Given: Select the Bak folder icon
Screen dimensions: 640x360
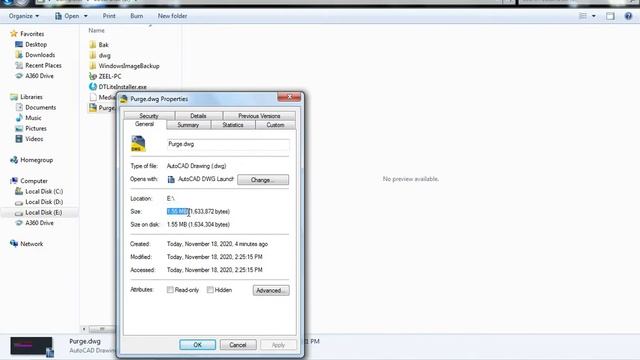Looking at the screenshot, I should pyautogui.click(x=93, y=44).
